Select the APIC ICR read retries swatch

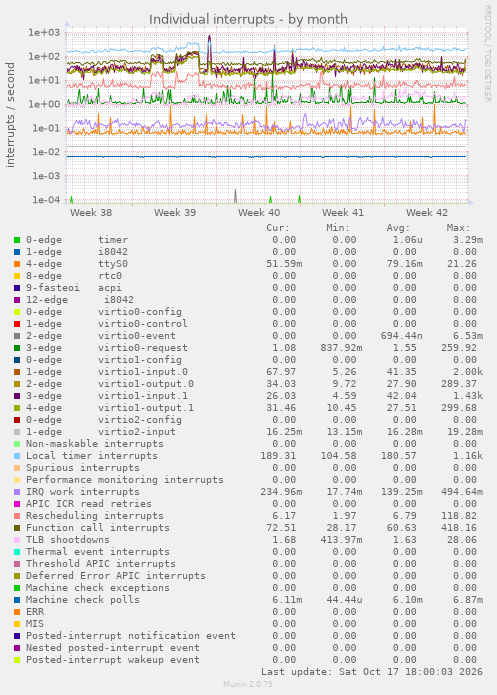click(17, 504)
